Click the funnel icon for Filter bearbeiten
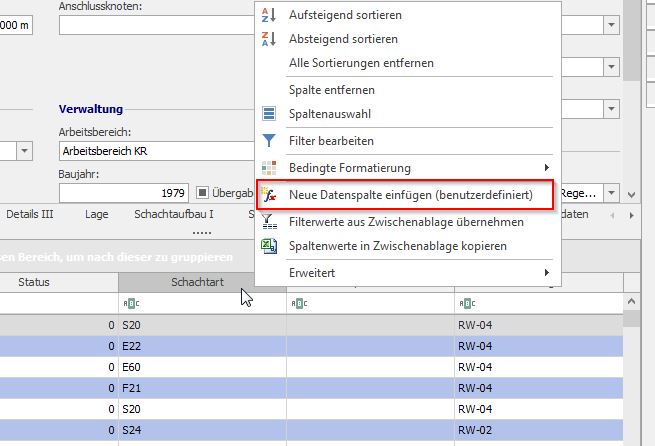655x446 pixels. click(x=268, y=141)
